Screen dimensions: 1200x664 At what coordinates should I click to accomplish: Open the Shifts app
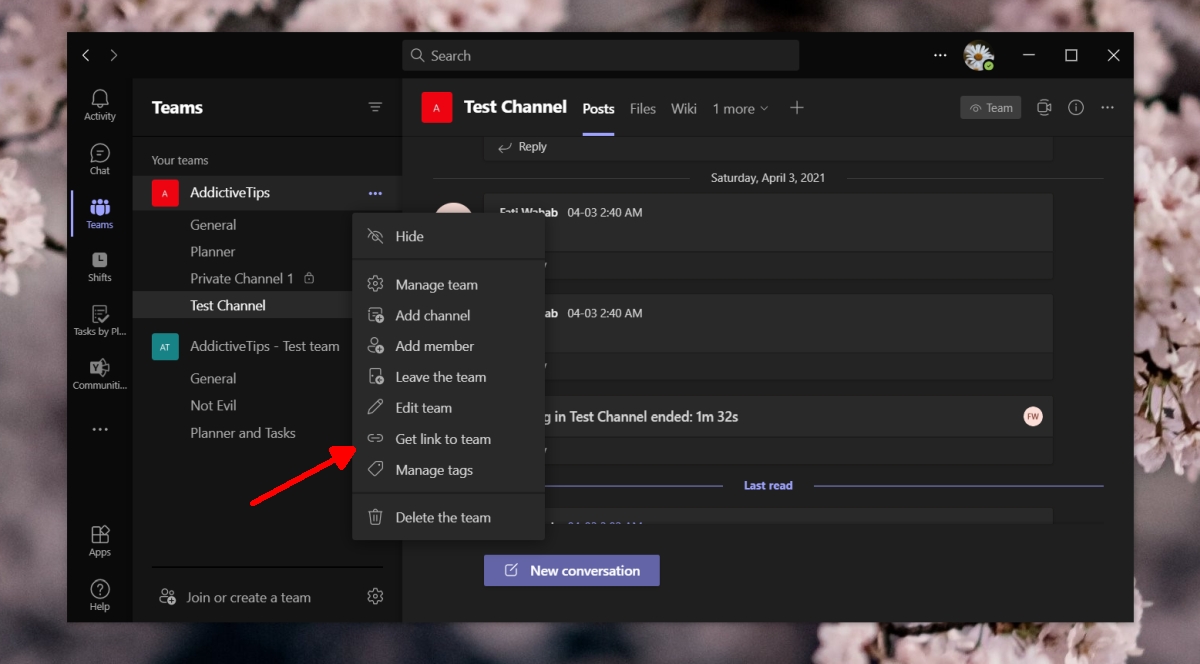point(99,266)
